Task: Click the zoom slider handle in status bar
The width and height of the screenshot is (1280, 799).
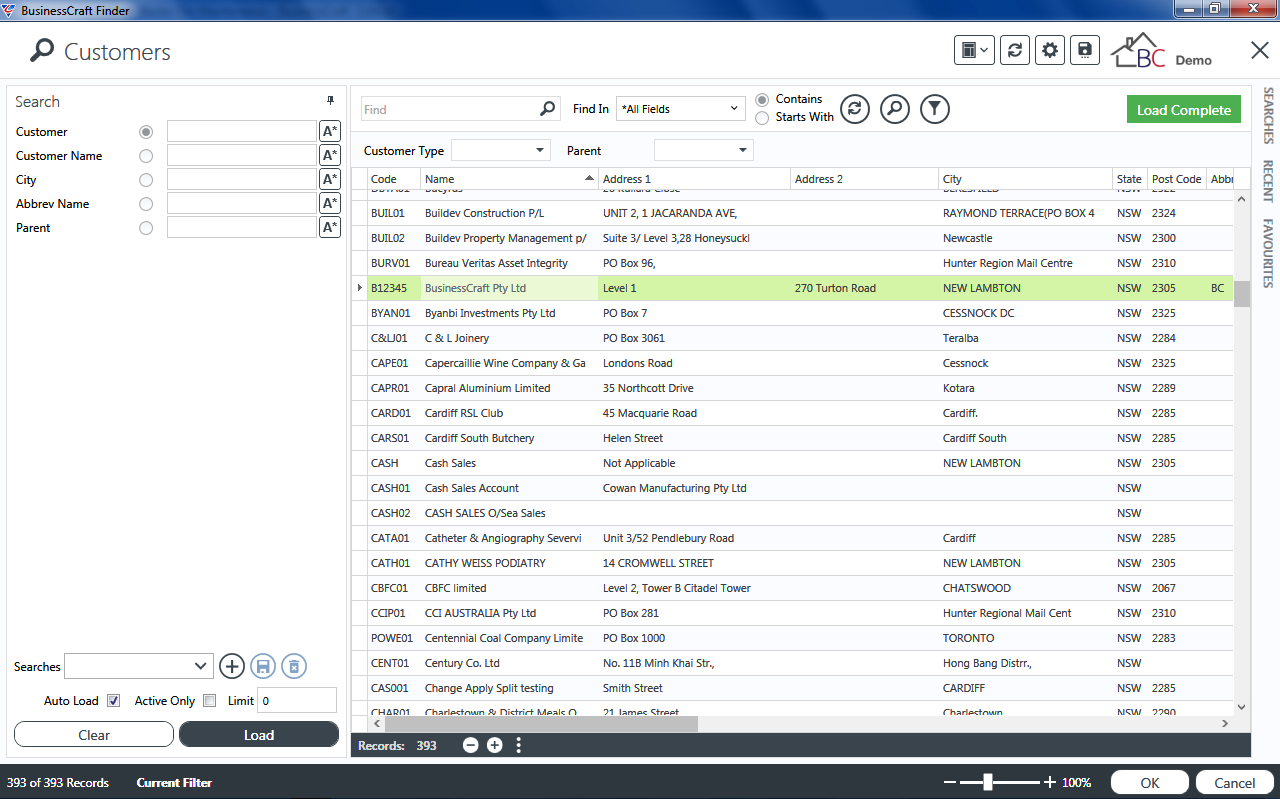Action: (x=988, y=782)
